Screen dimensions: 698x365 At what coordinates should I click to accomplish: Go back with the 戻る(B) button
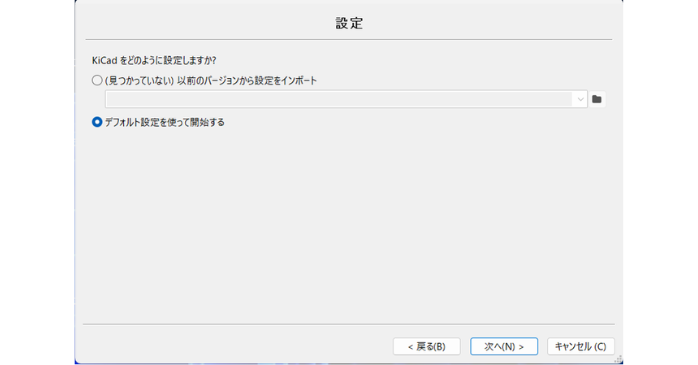[x=426, y=346]
